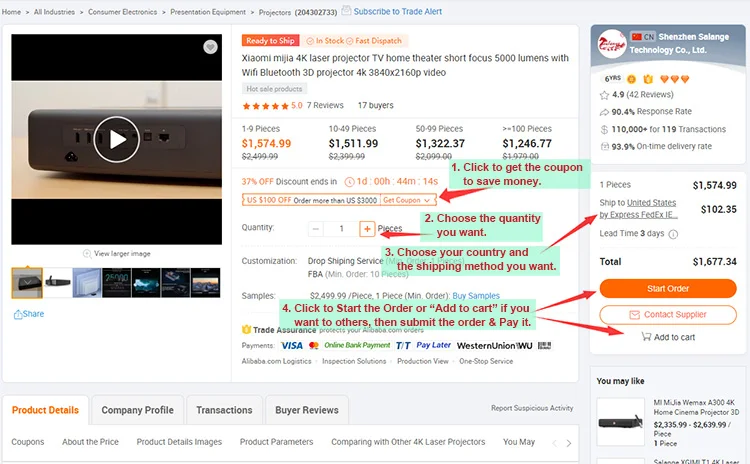Click the Pay Later payment option

[433, 345]
